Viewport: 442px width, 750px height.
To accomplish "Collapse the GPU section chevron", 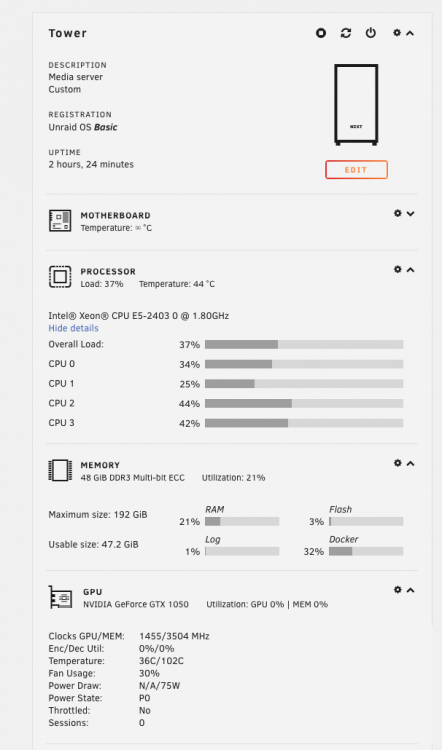I will (x=410, y=590).
